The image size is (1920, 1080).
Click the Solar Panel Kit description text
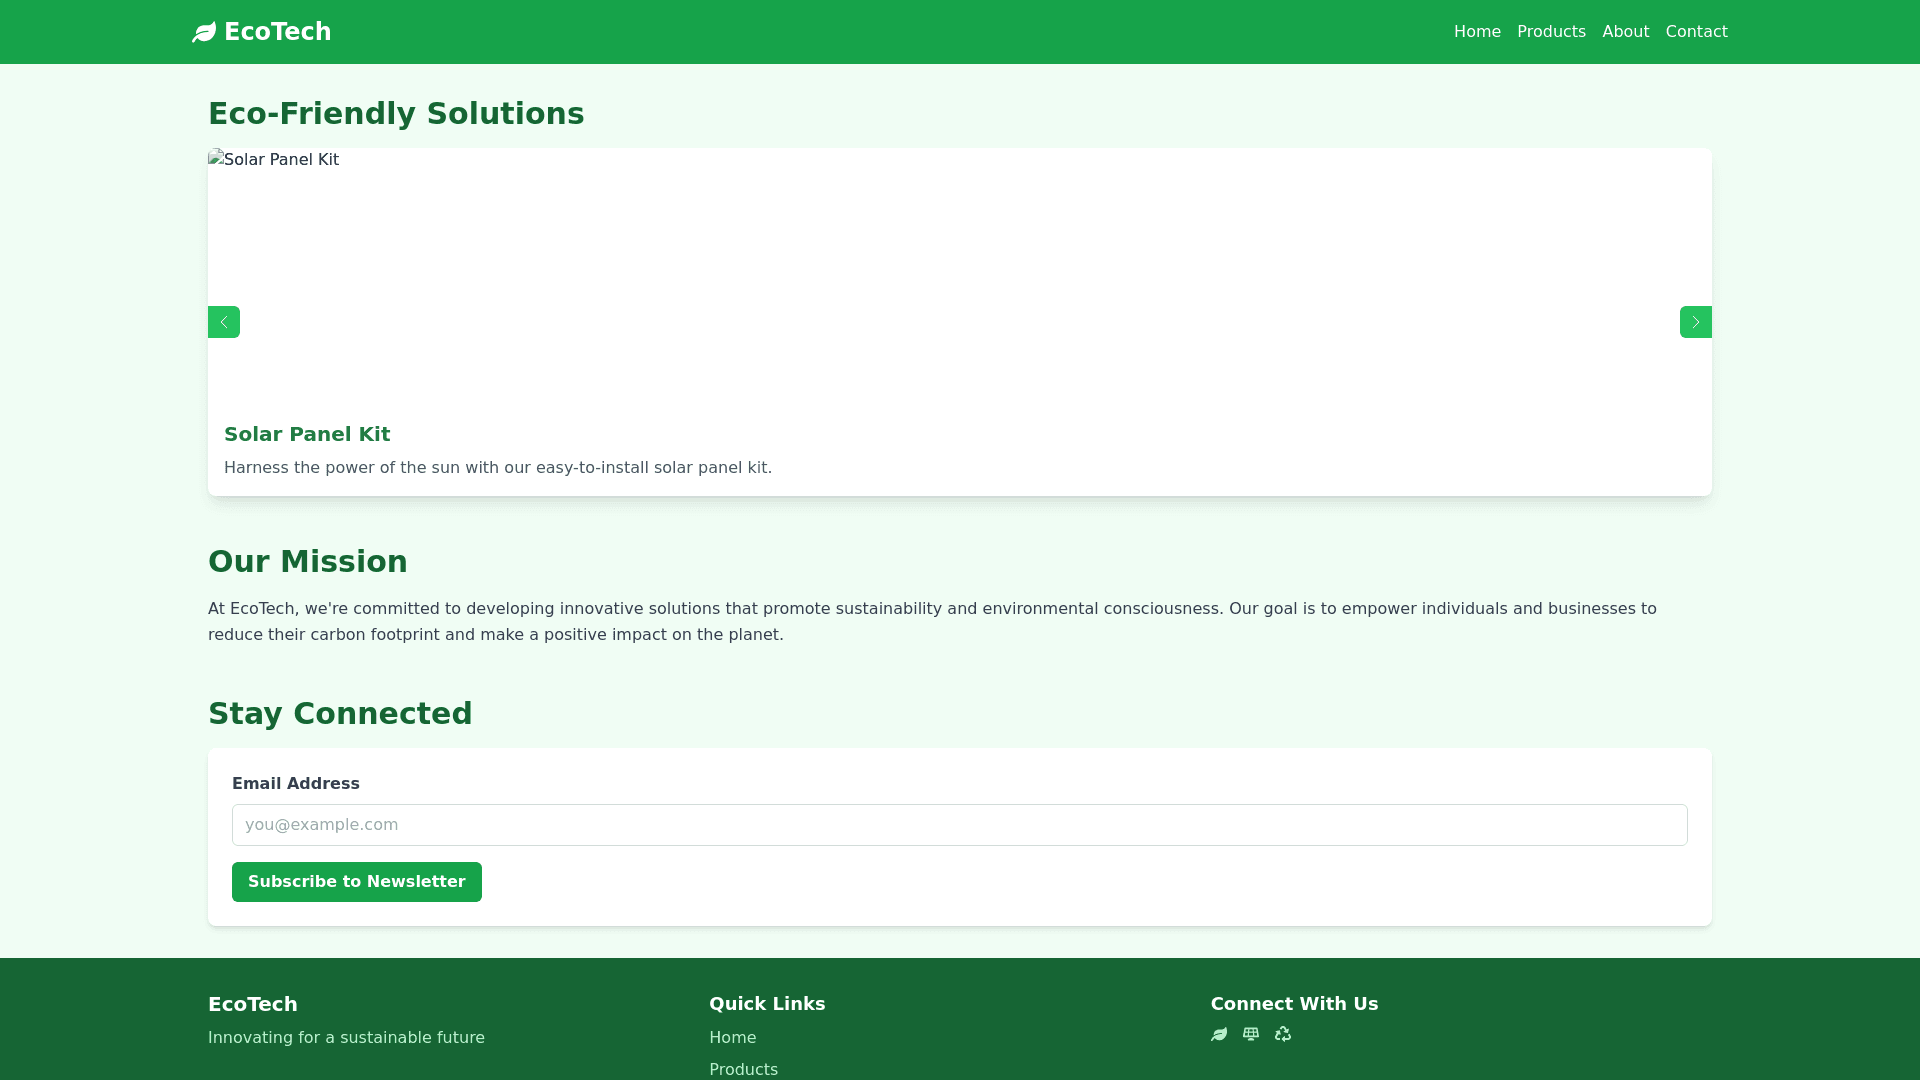(x=497, y=468)
